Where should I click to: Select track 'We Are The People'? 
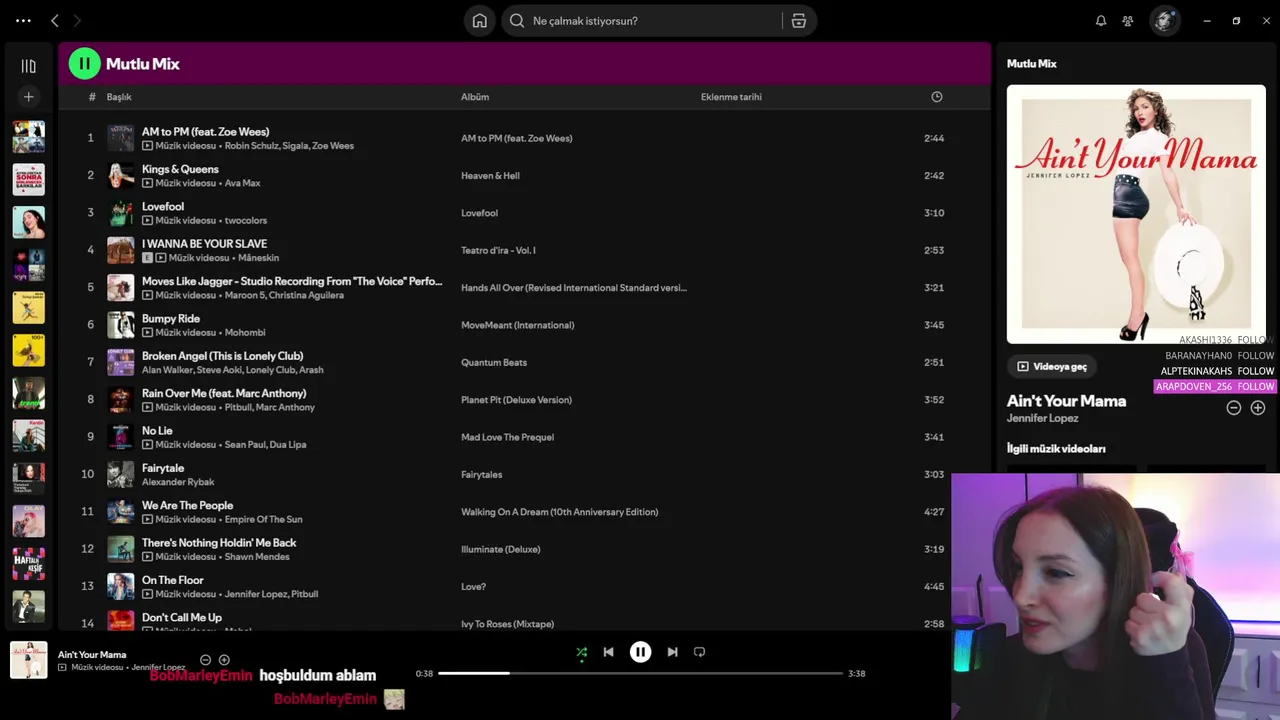[187, 506]
